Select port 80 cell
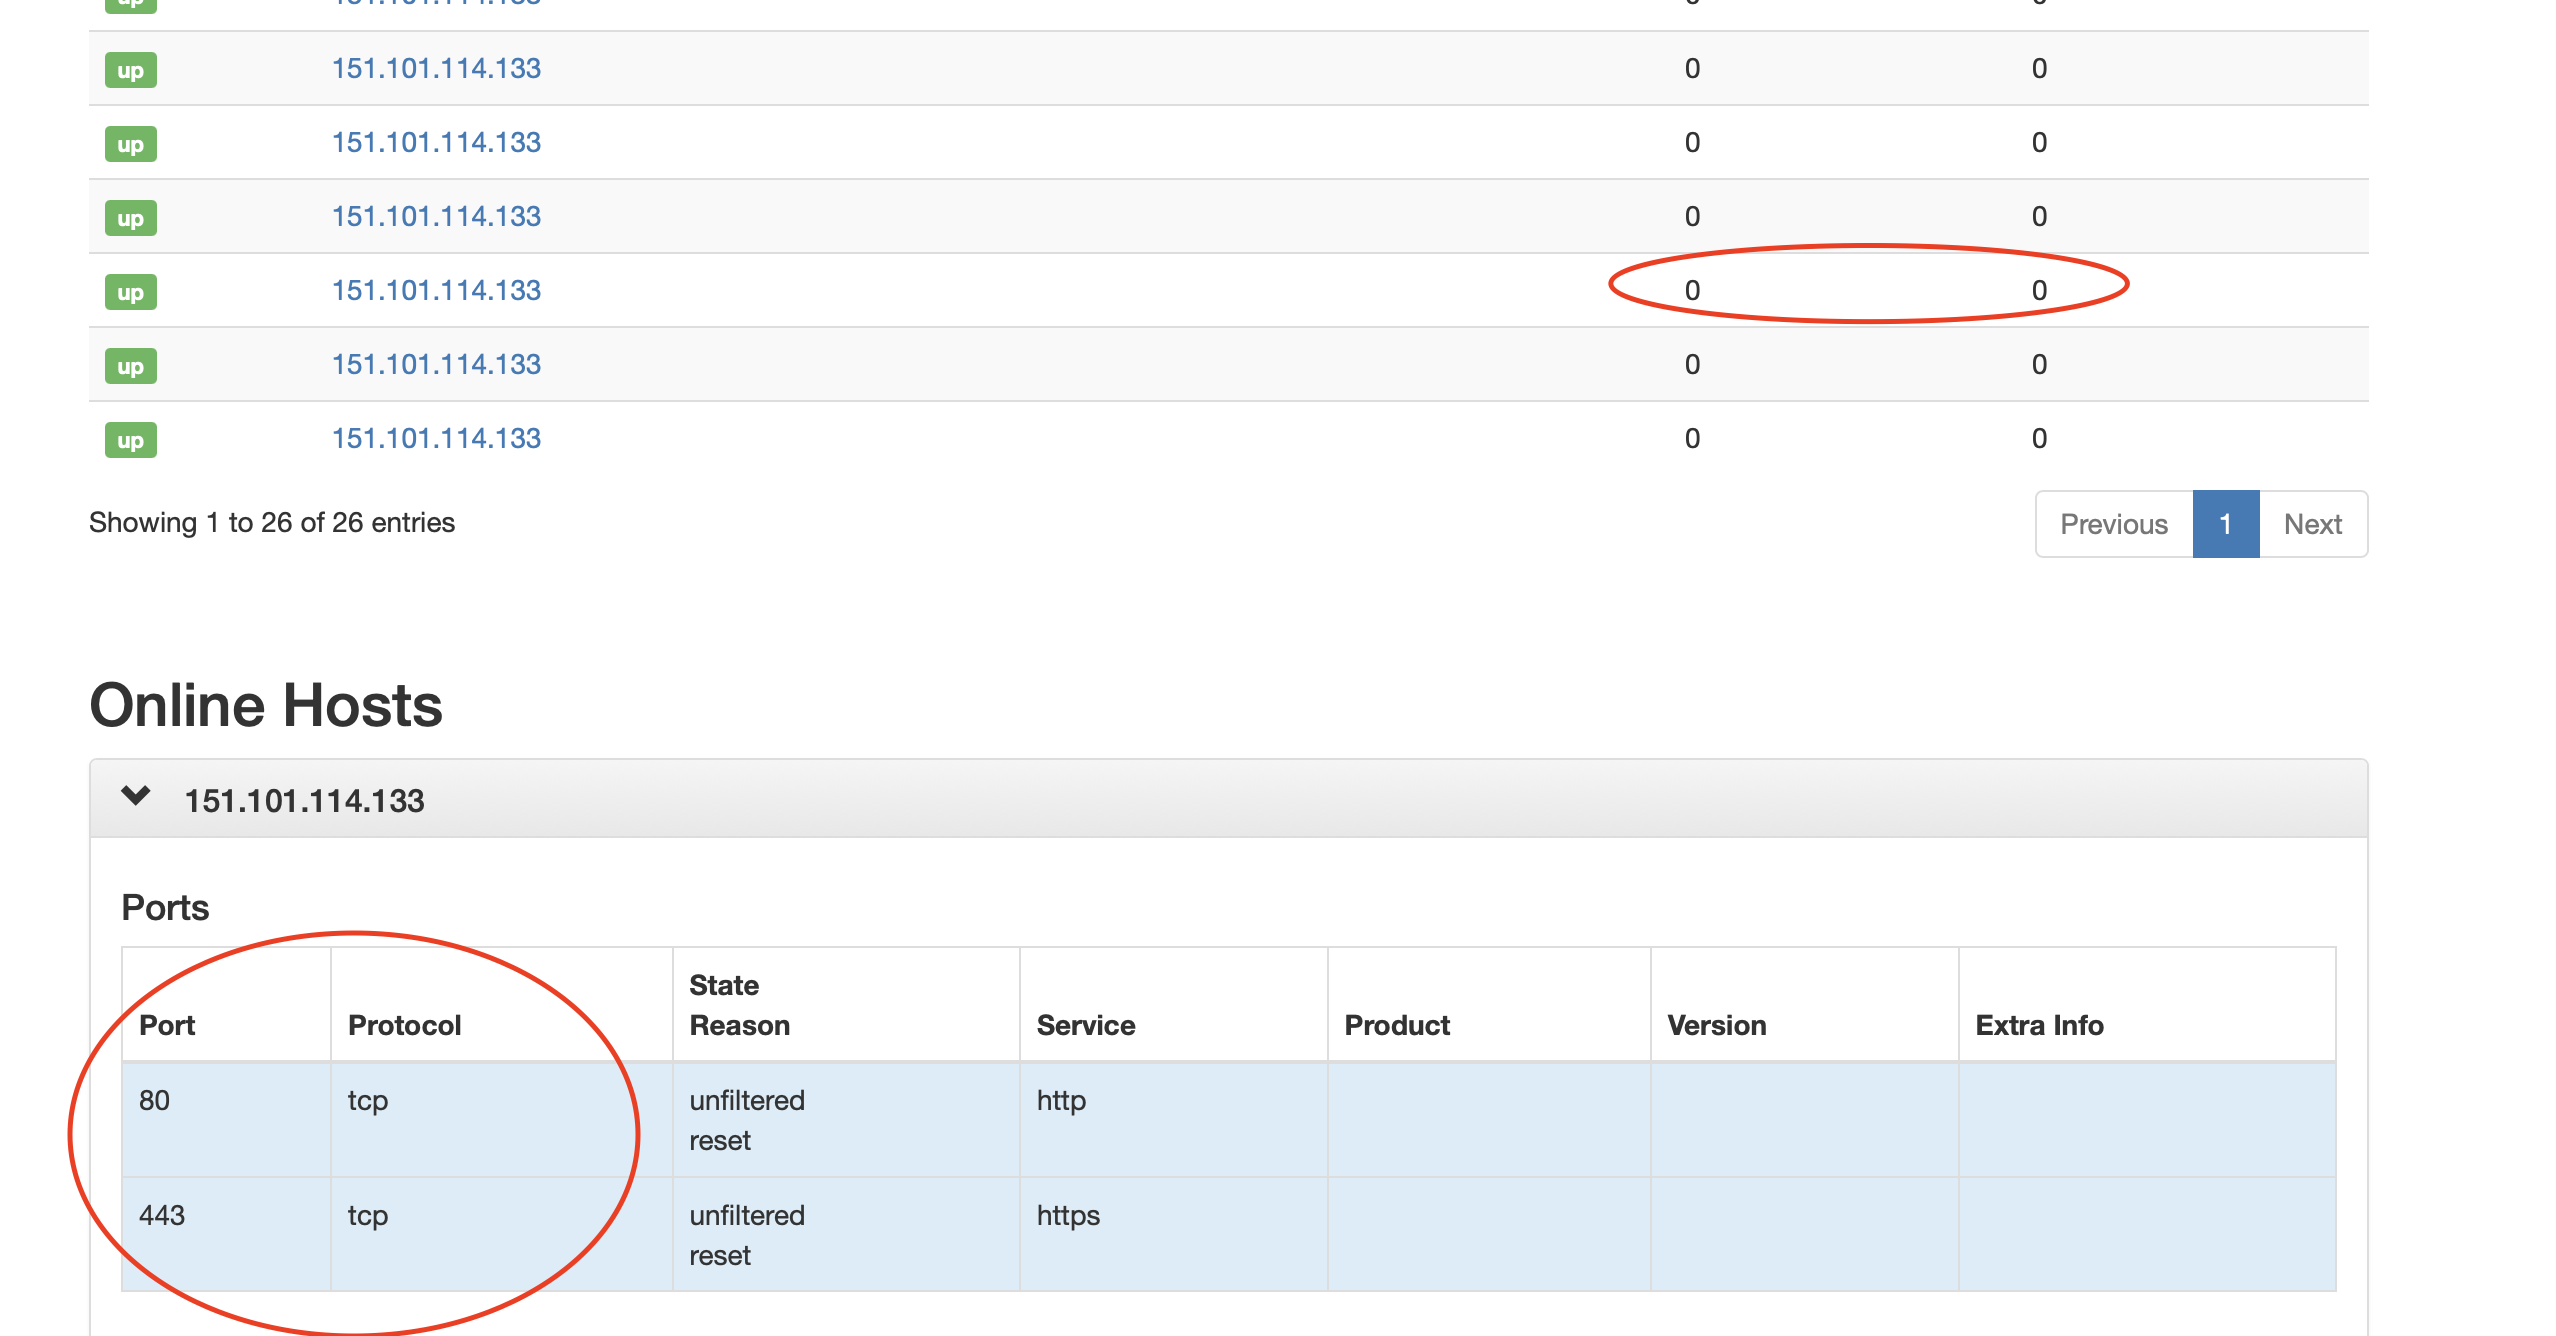 click(226, 1120)
